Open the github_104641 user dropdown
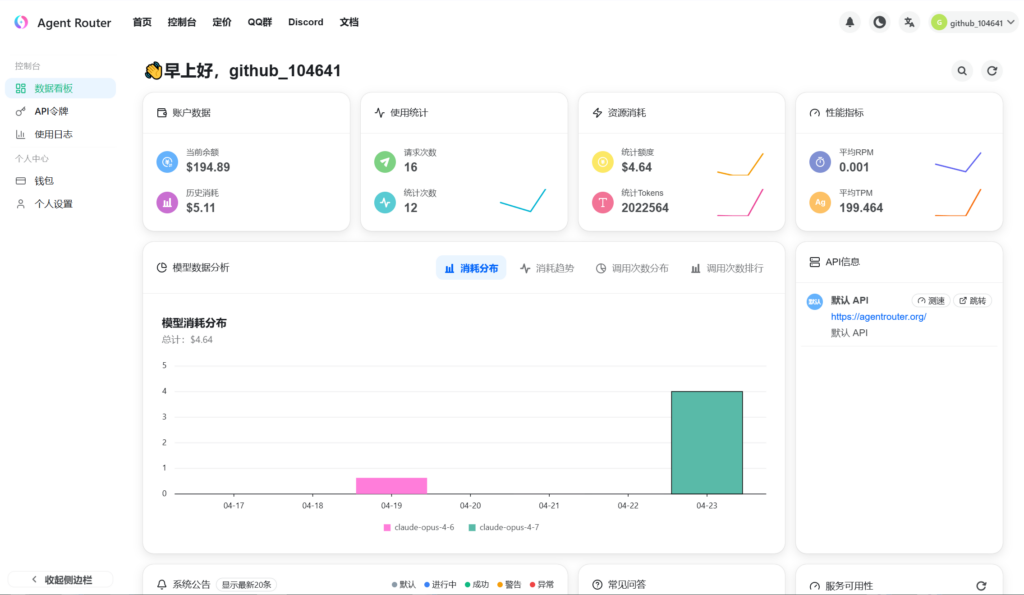 click(973, 22)
